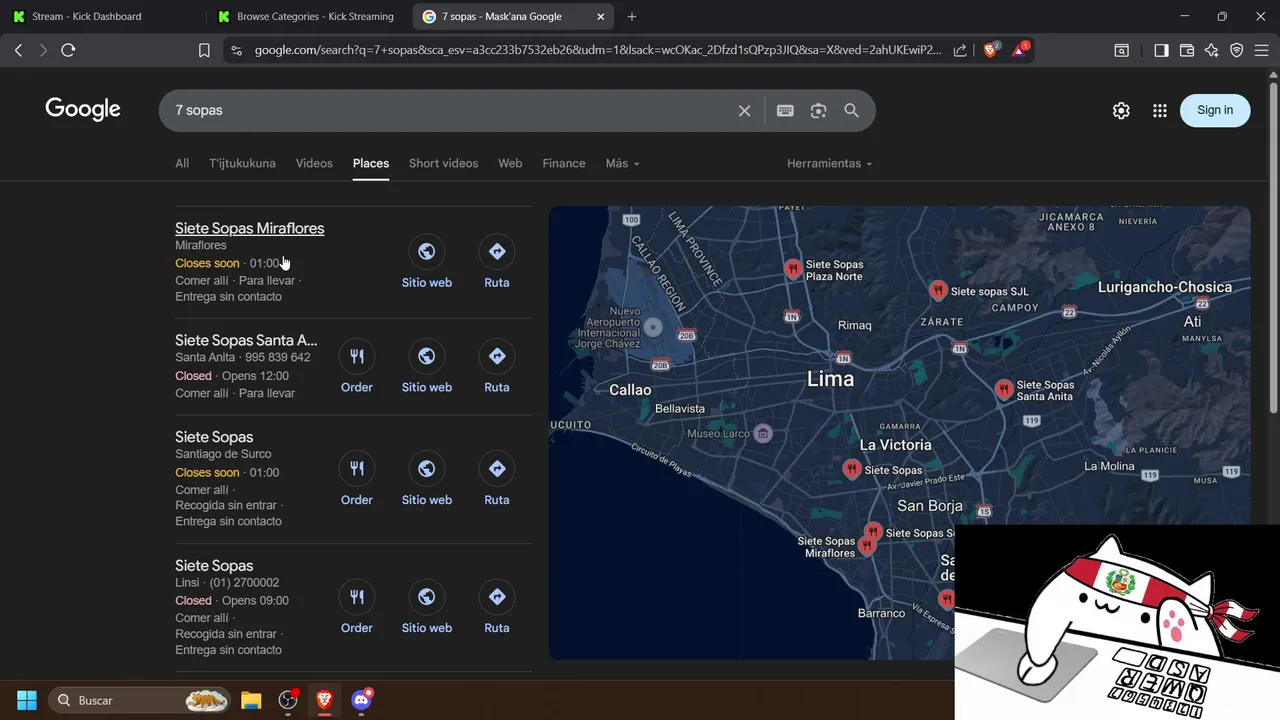Image resolution: width=1280 pixels, height=720 pixels.
Task: Switch to Videos tab
Action: point(314,163)
